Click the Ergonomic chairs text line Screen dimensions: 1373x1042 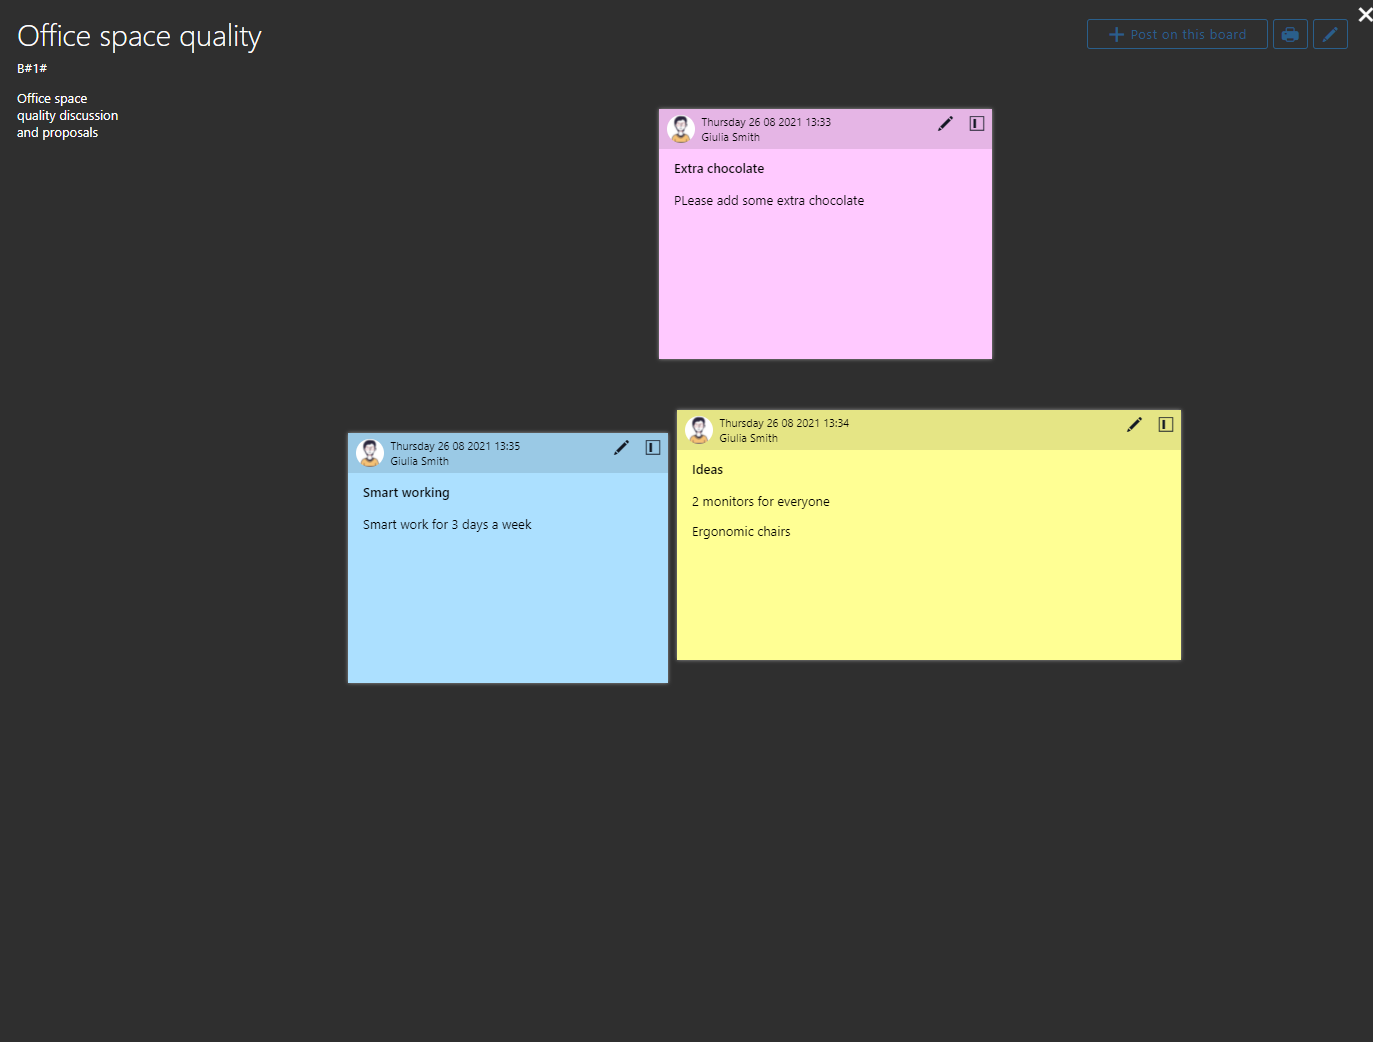click(x=741, y=532)
